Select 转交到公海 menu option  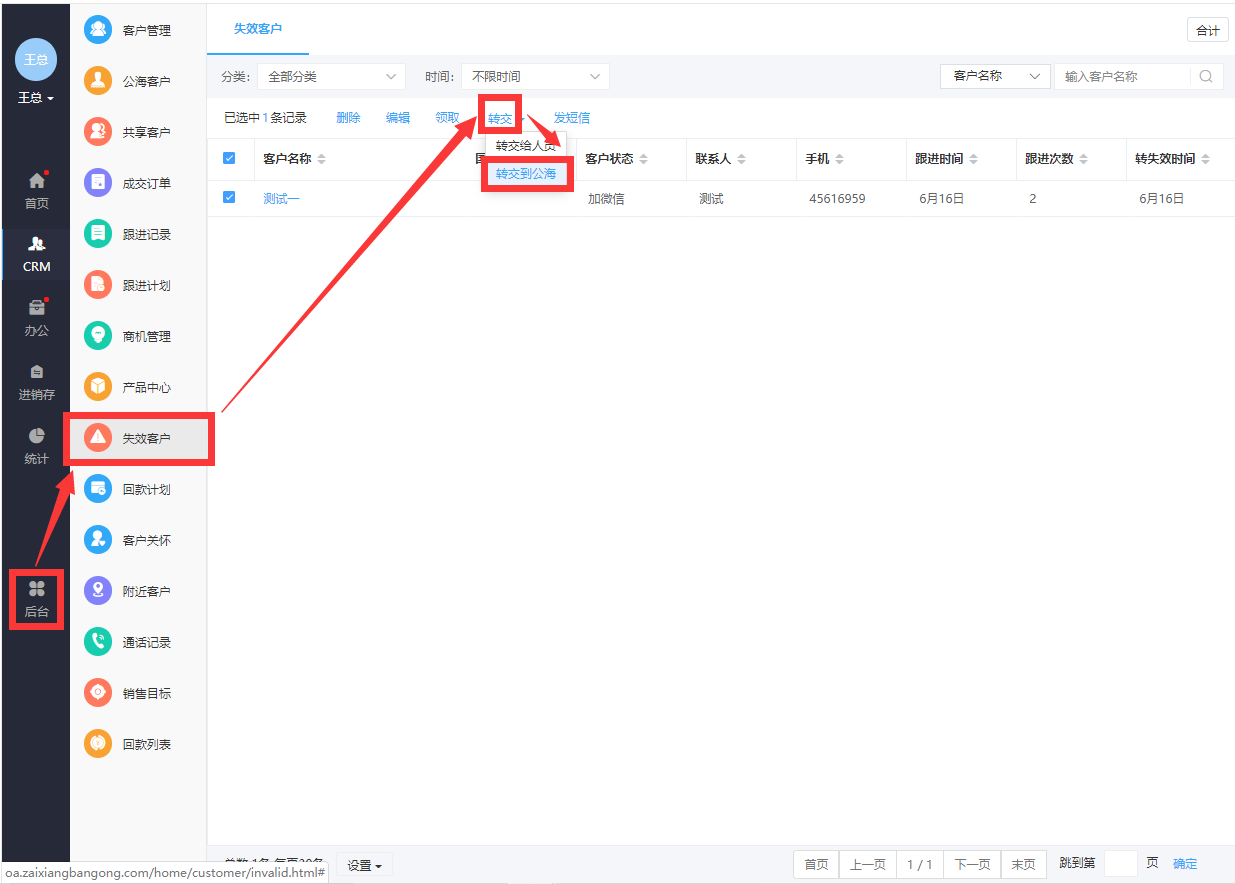[526, 173]
